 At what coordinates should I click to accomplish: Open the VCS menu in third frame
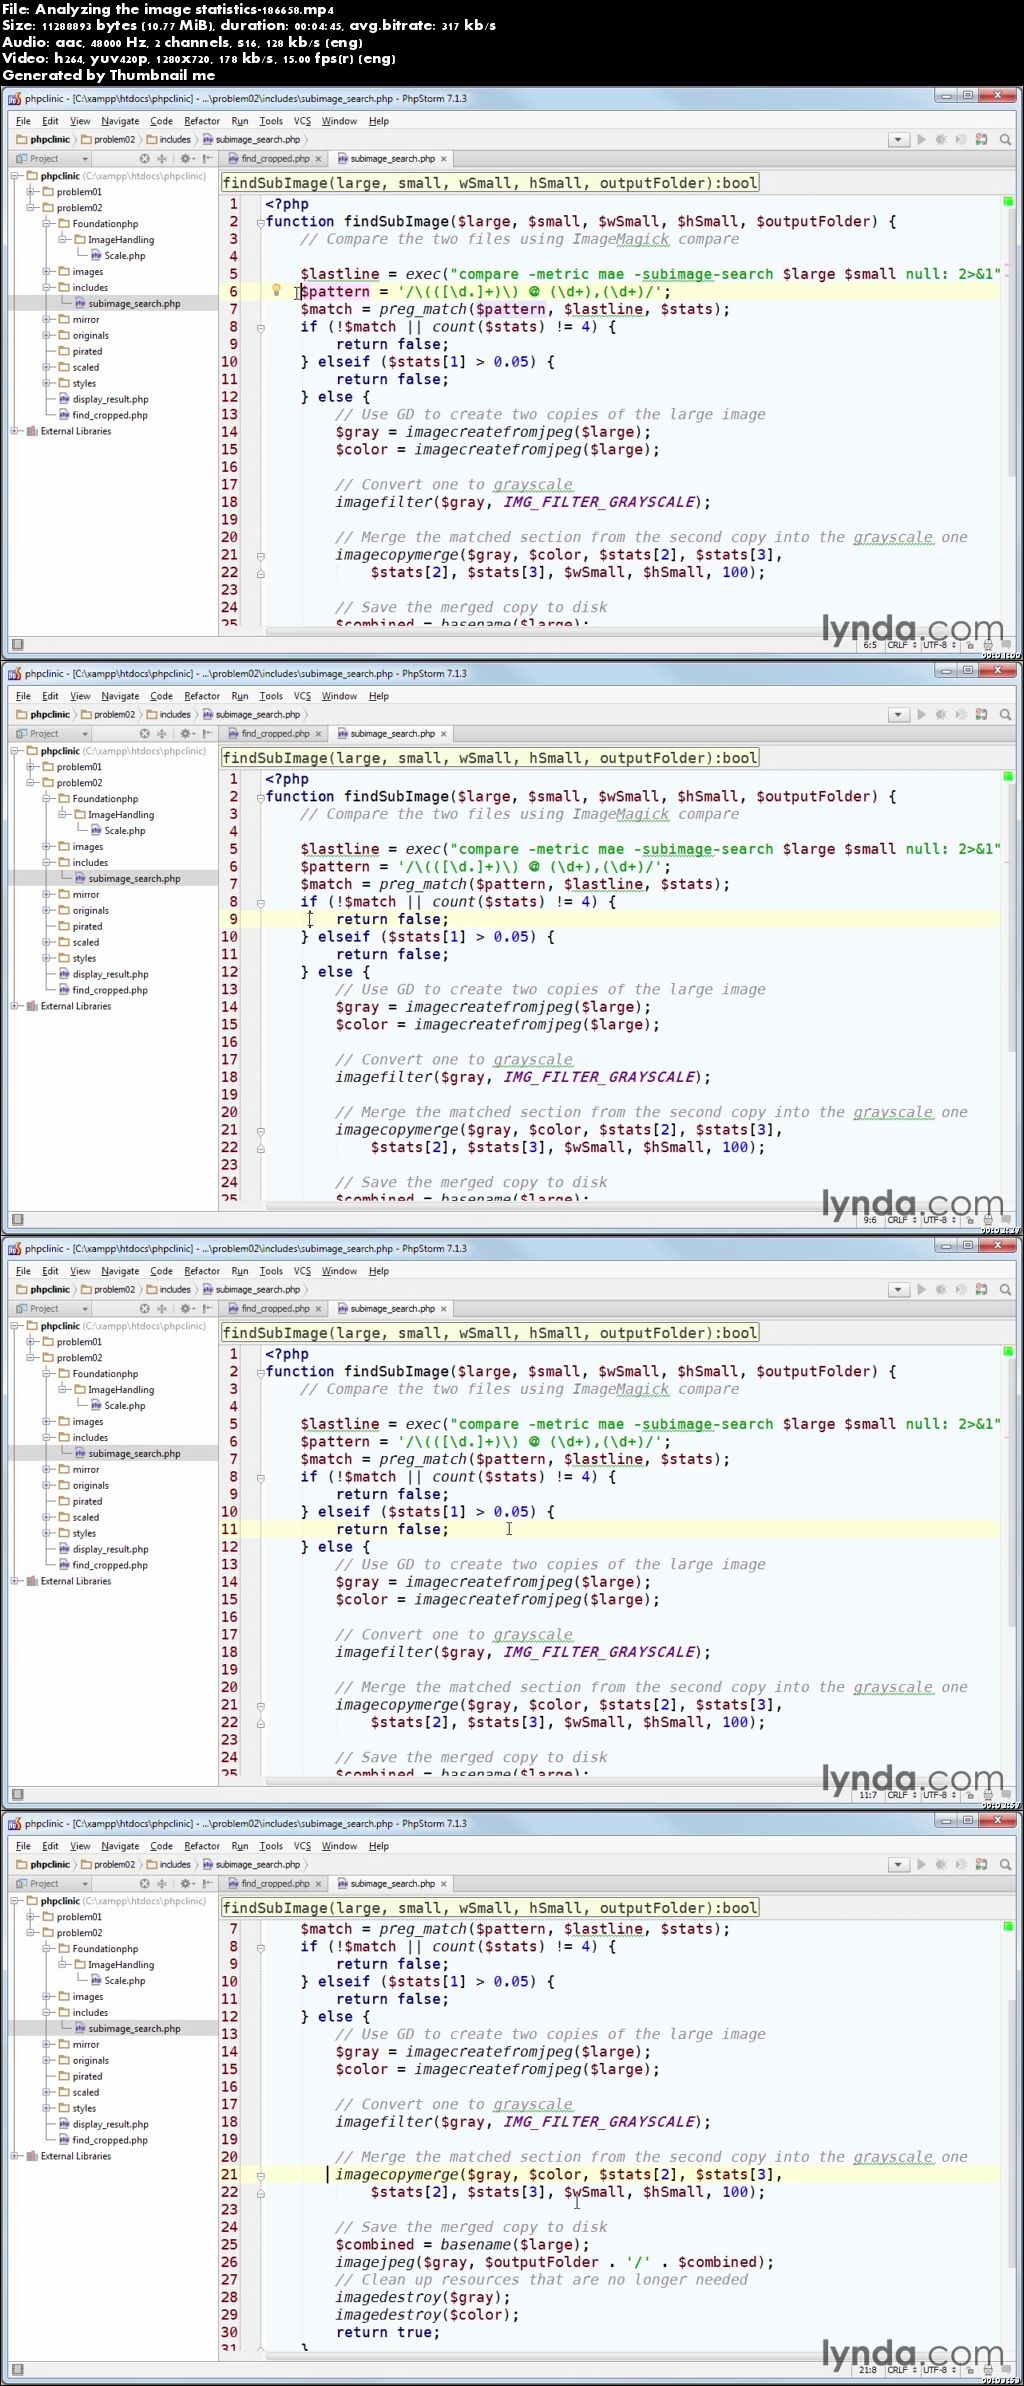tap(302, 1271)
